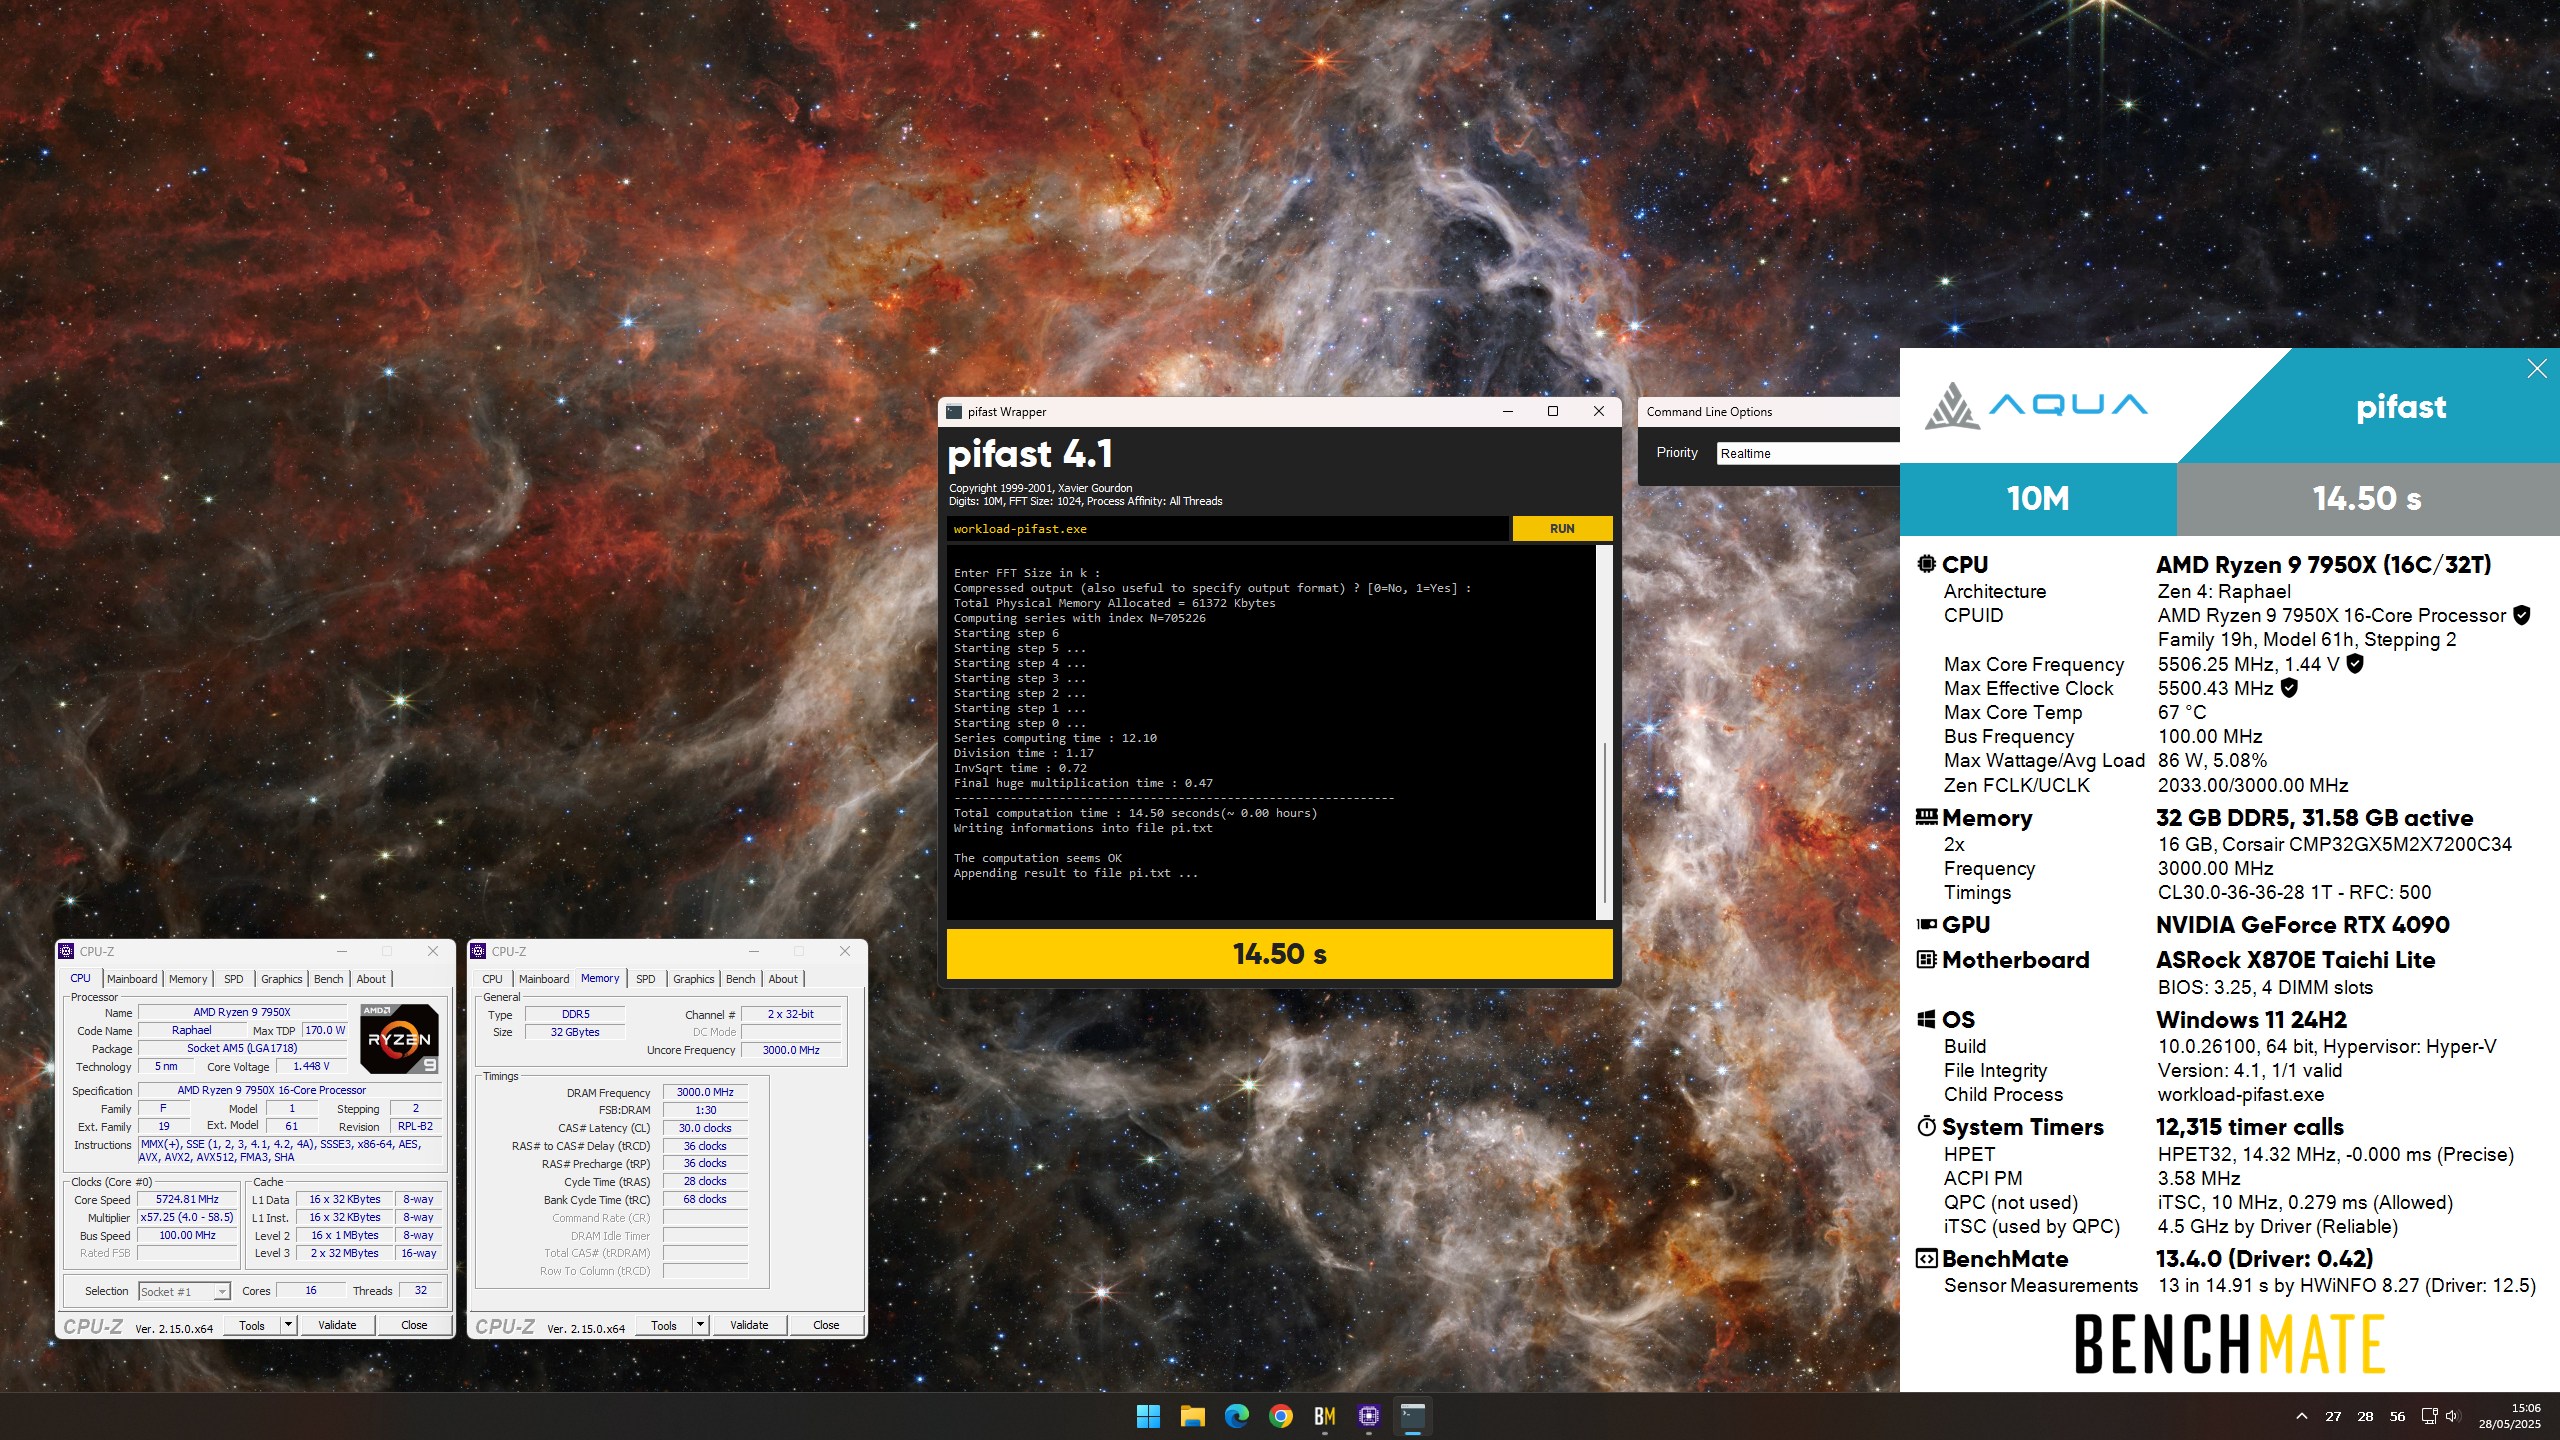This screenshot has height=1440, width=2560.
Task: Close the BenchMate result panel
Action: [x=2537, y=369]
